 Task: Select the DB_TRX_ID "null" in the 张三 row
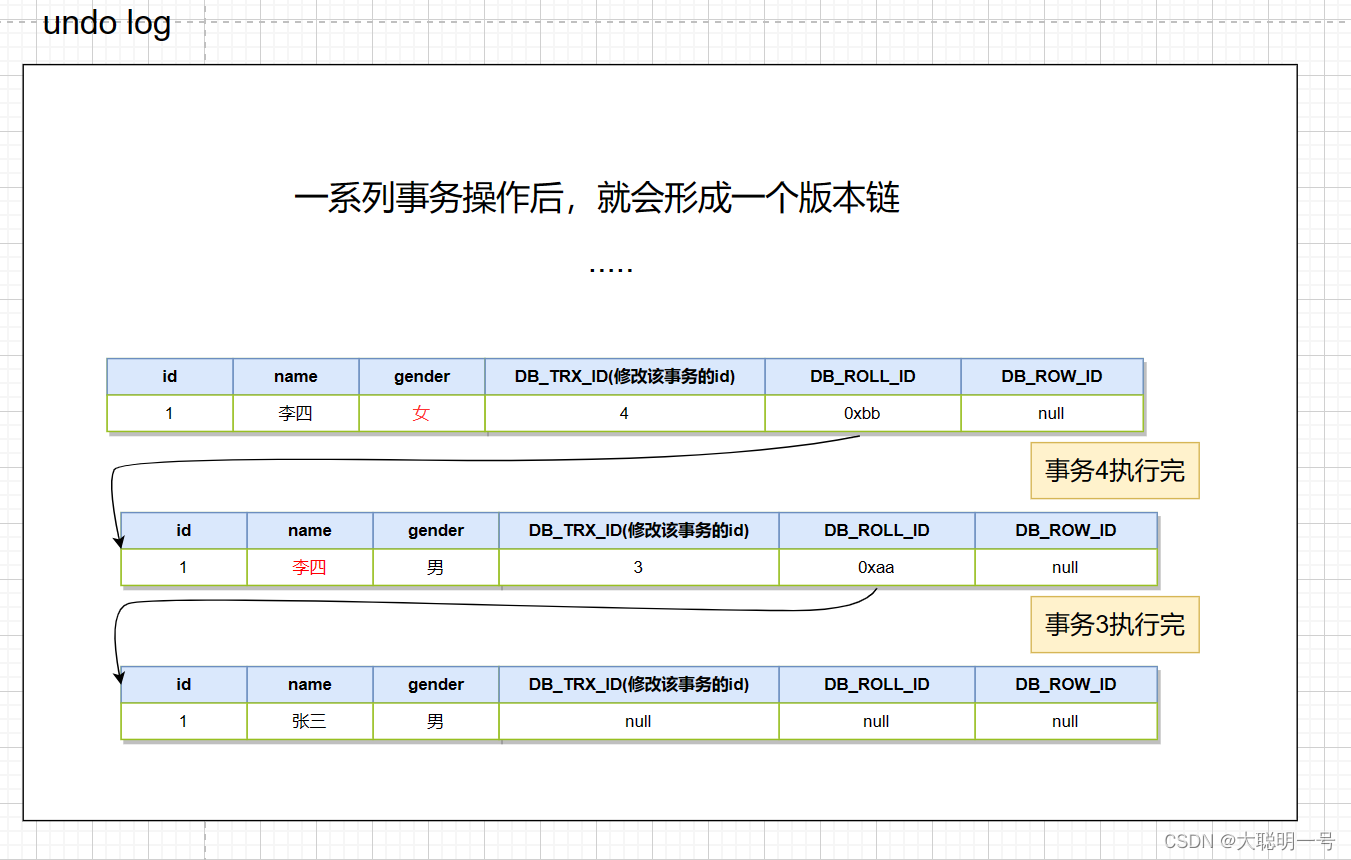click(x=639, y=721)
